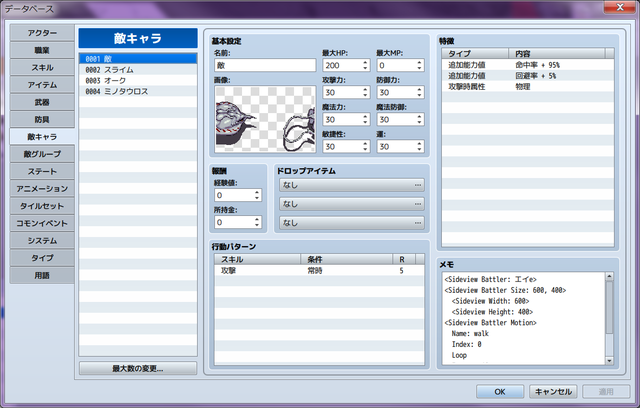Viewport: 640px width, 408px height.
Task: Select enemy 0004 ミノタウロス
Action: [x=138, y=91]
